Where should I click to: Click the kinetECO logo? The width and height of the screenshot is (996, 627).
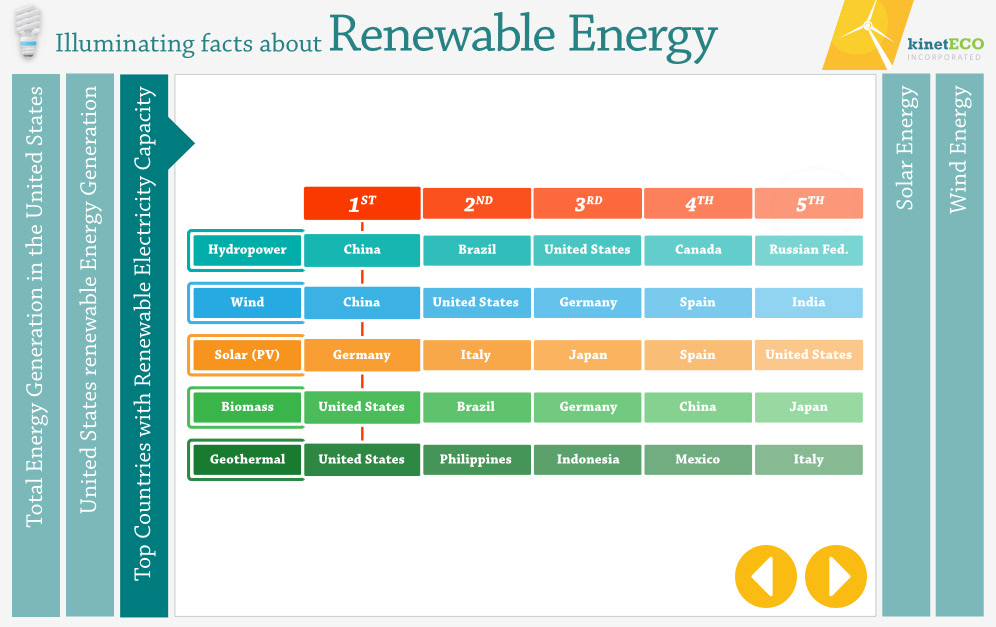pos(903,35)
